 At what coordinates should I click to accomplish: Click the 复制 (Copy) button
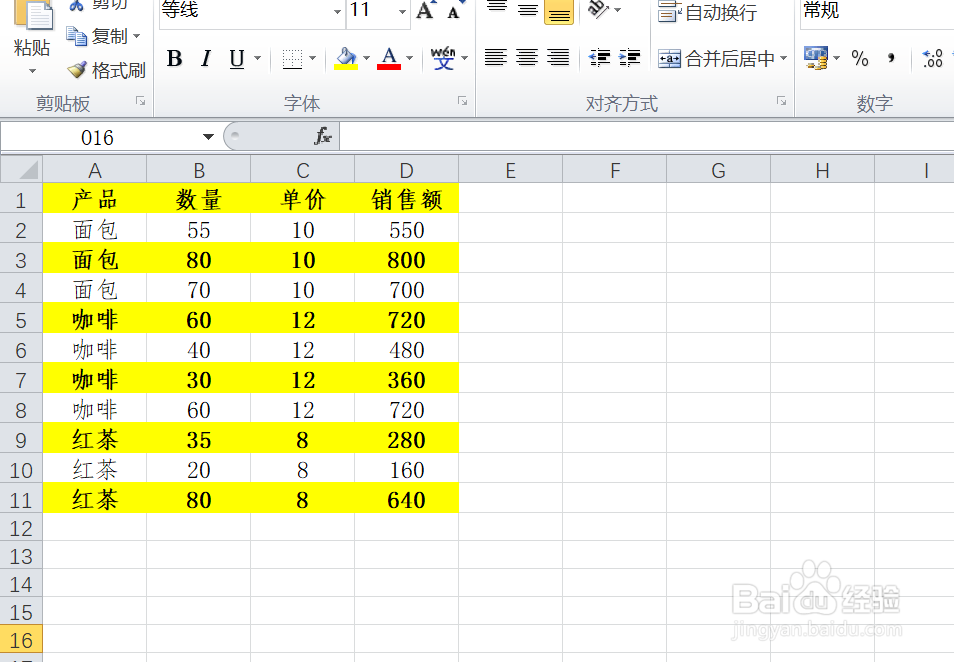105,37
